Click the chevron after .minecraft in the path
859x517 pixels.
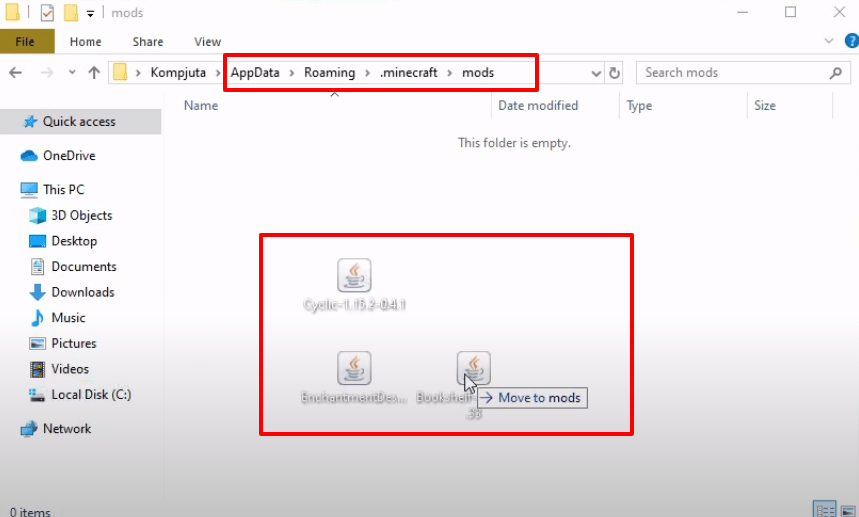click(x=450, y=73)
